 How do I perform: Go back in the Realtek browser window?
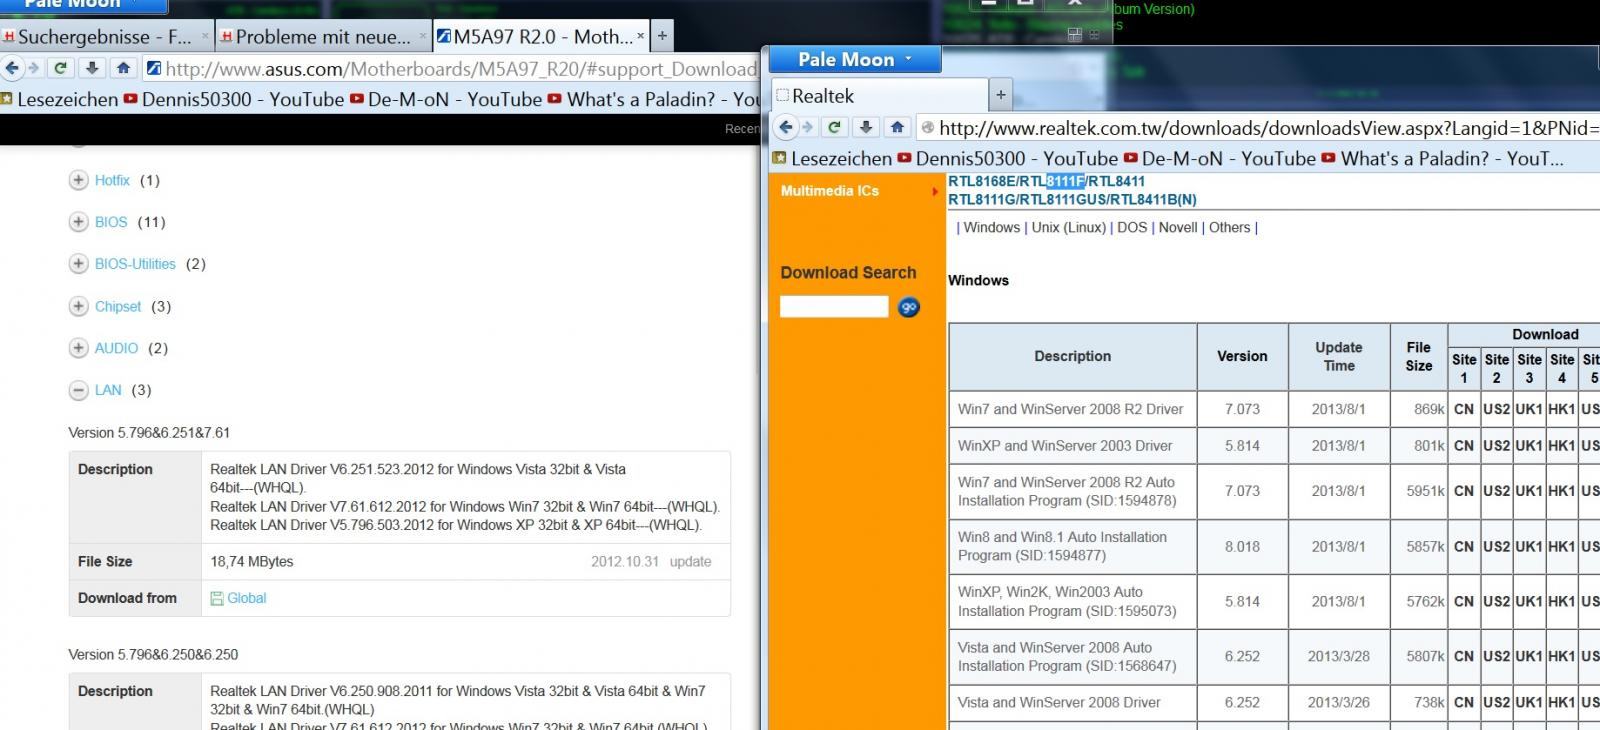click(x=786, y=127)
